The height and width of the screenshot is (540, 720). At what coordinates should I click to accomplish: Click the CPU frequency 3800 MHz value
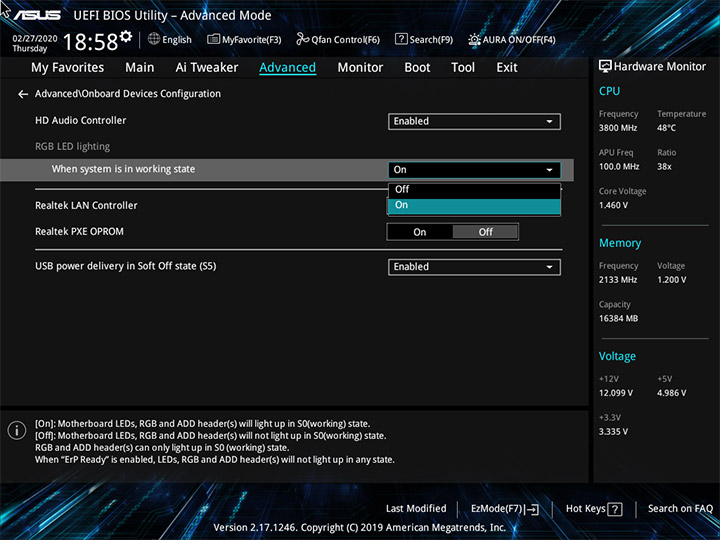618,128
